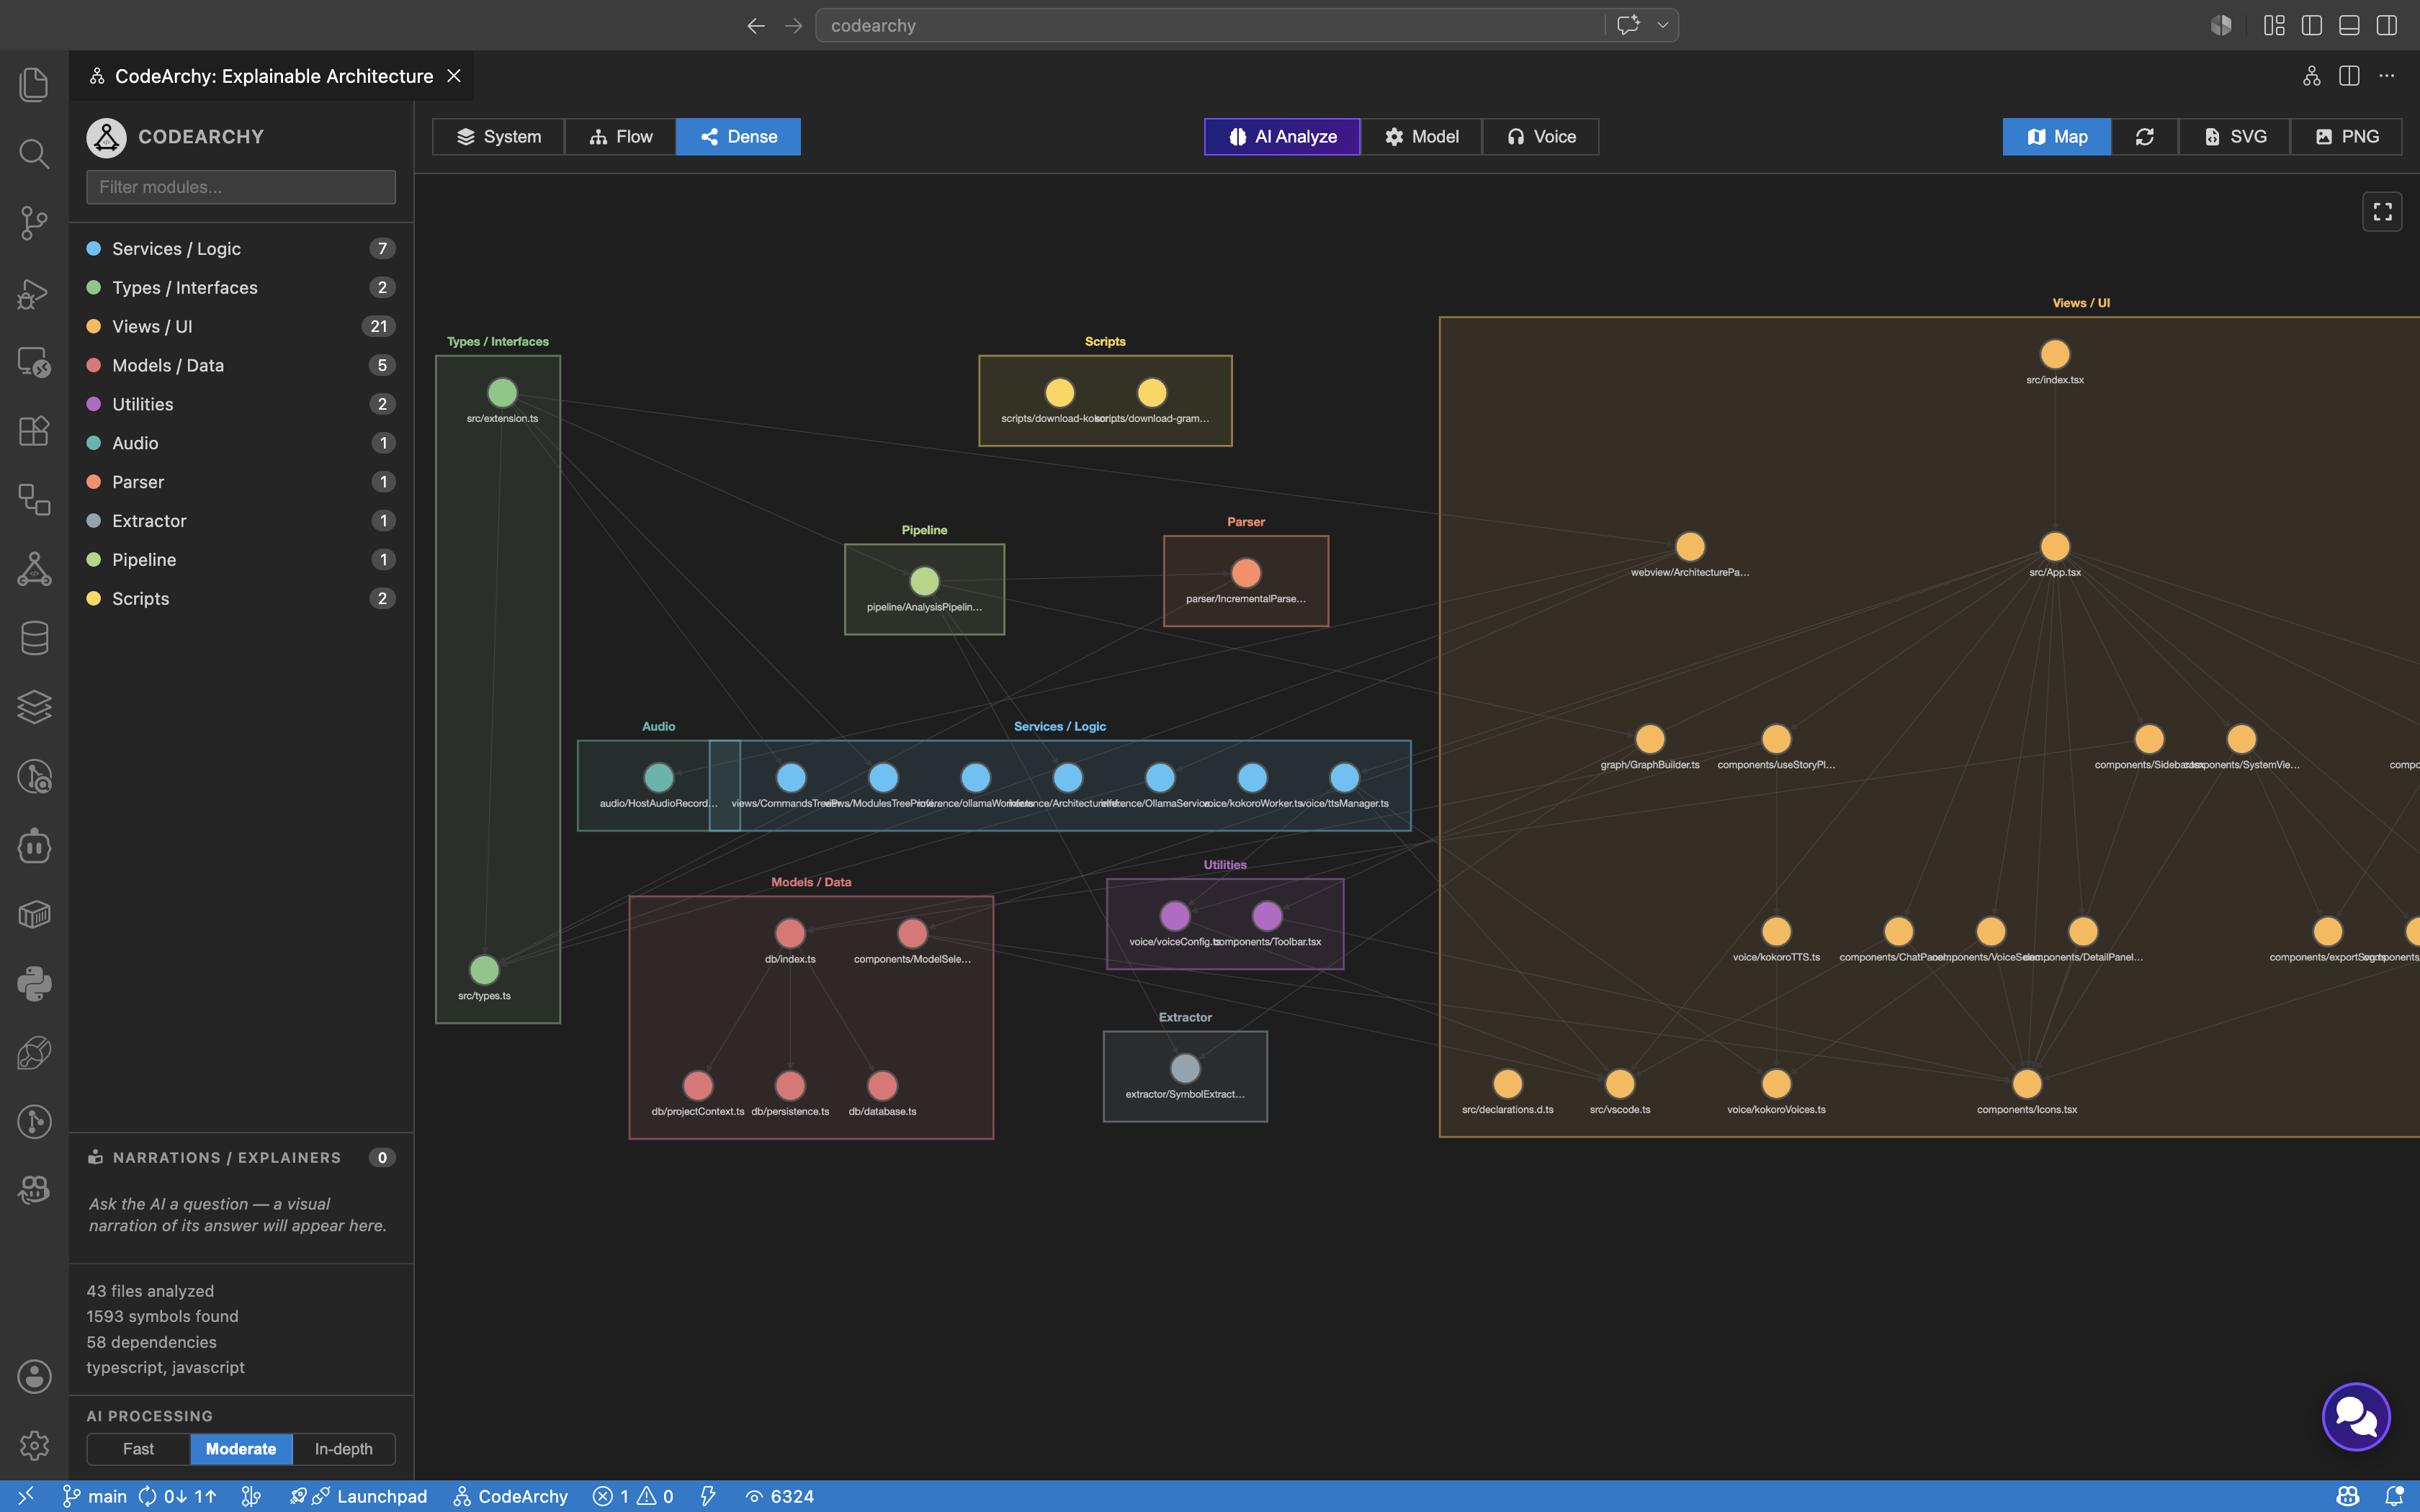2420x1512 pixels.
Task: Click the go back arrow in title bar
Action: [756, 25]
